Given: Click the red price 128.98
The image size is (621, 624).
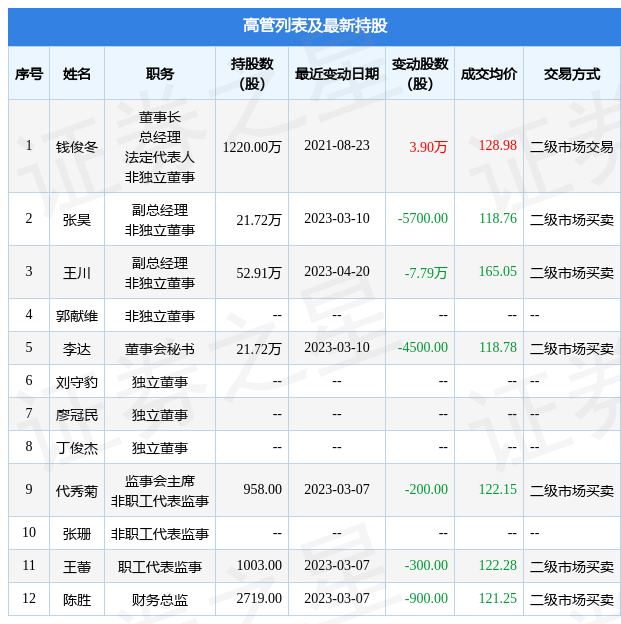Looking at the screenshot, I should (x=498, y=145).
